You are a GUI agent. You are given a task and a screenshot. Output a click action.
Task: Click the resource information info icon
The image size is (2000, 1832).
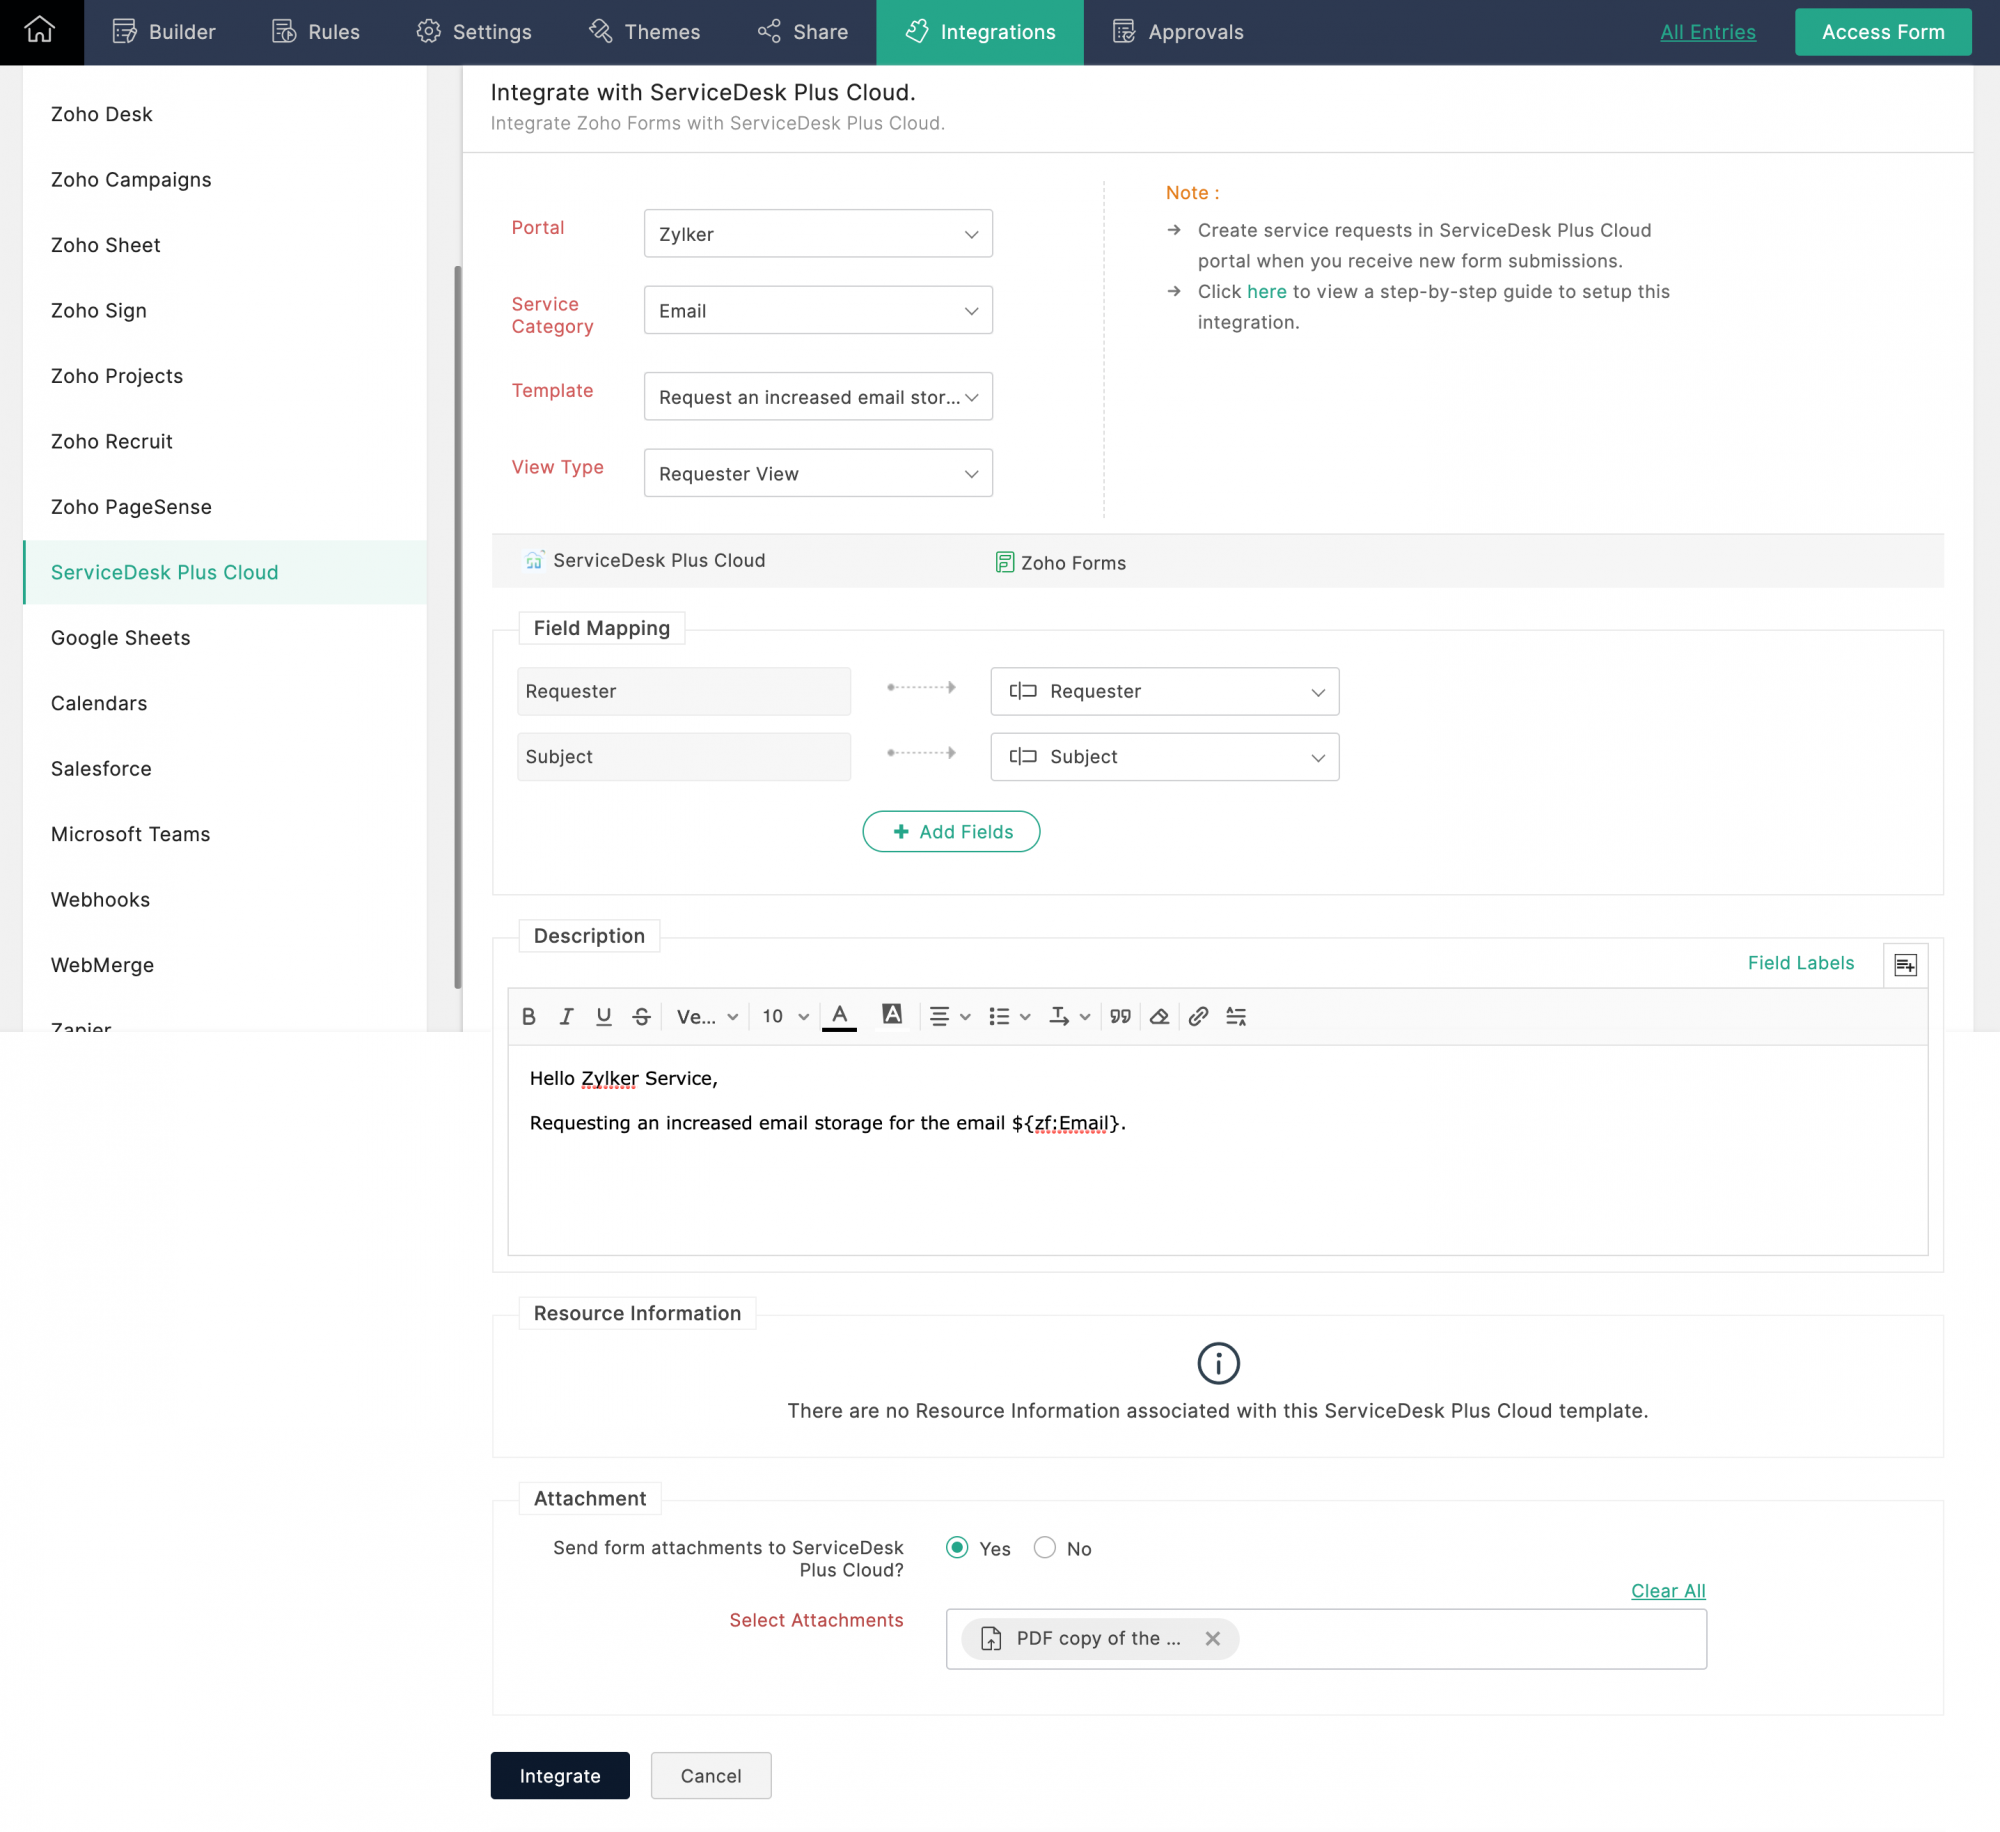tap(1218, 1363)
